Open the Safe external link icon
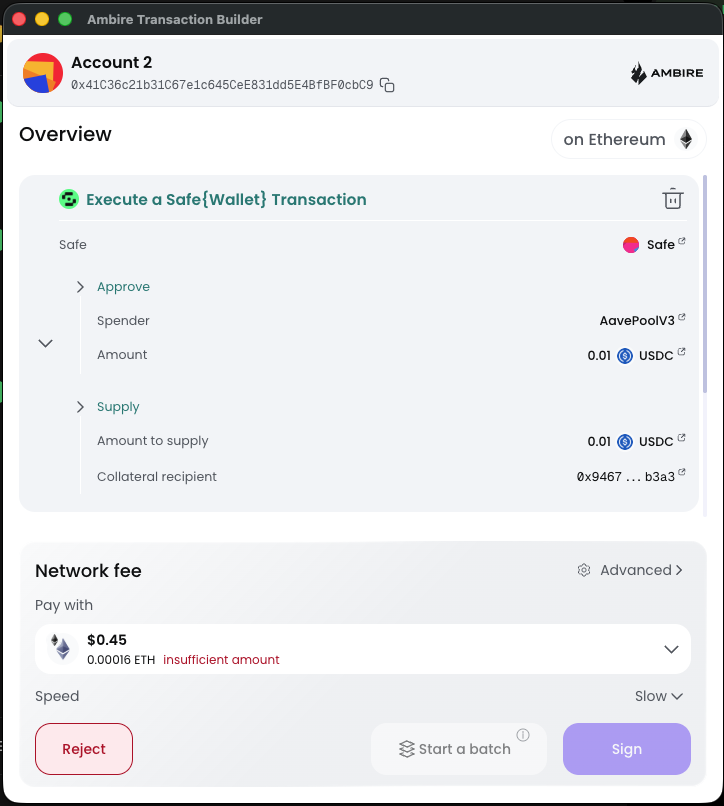724x806 pixels. pos(682,241)
